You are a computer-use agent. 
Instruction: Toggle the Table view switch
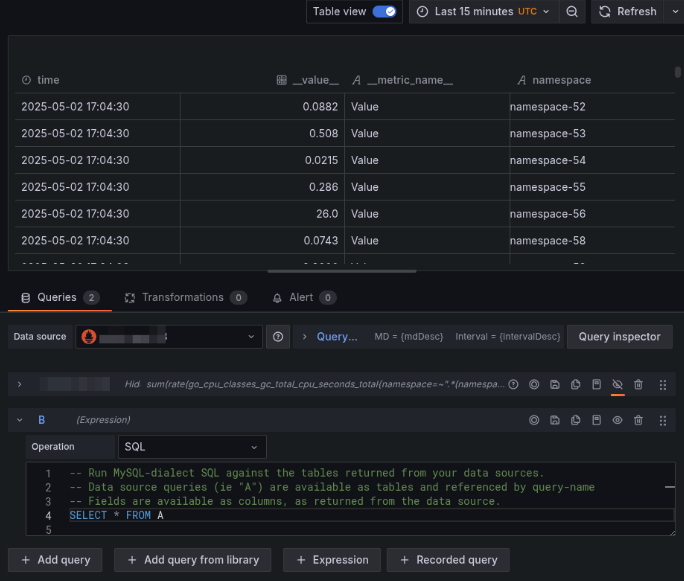[x=384, y=11]
